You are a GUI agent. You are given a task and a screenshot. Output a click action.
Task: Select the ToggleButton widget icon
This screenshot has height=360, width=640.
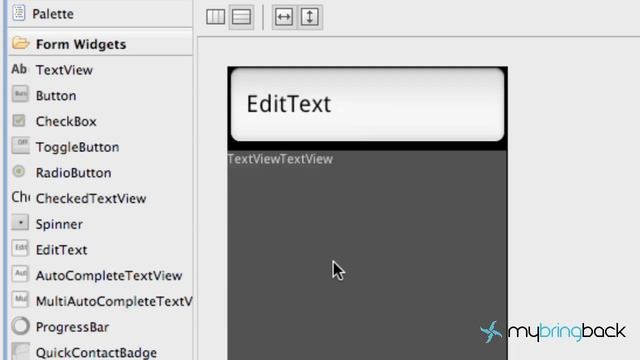pos(20,146)
